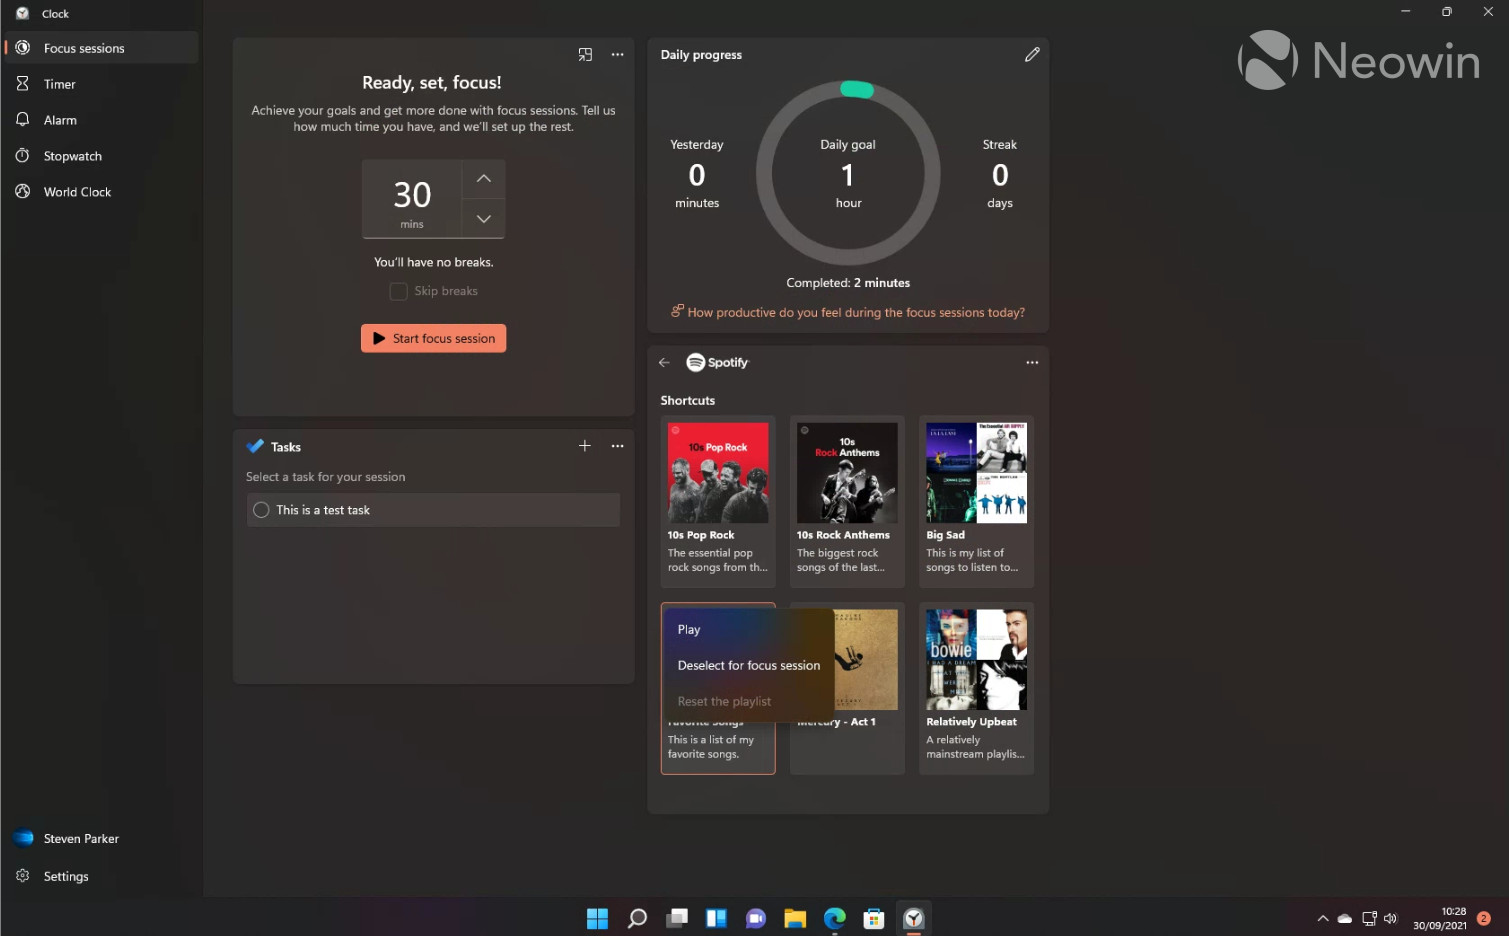Decrease focus minutes with the down chevron

(x=483, y=218)
